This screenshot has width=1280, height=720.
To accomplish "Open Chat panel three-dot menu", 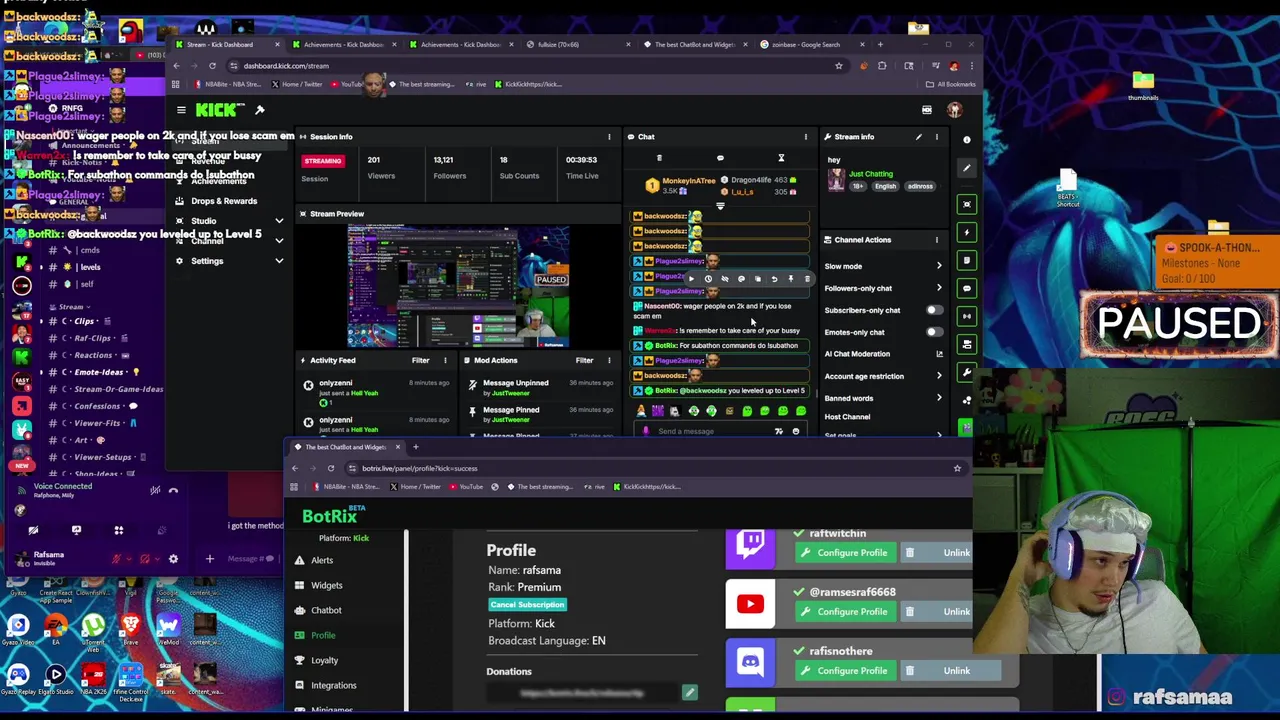I will (805, 137).
